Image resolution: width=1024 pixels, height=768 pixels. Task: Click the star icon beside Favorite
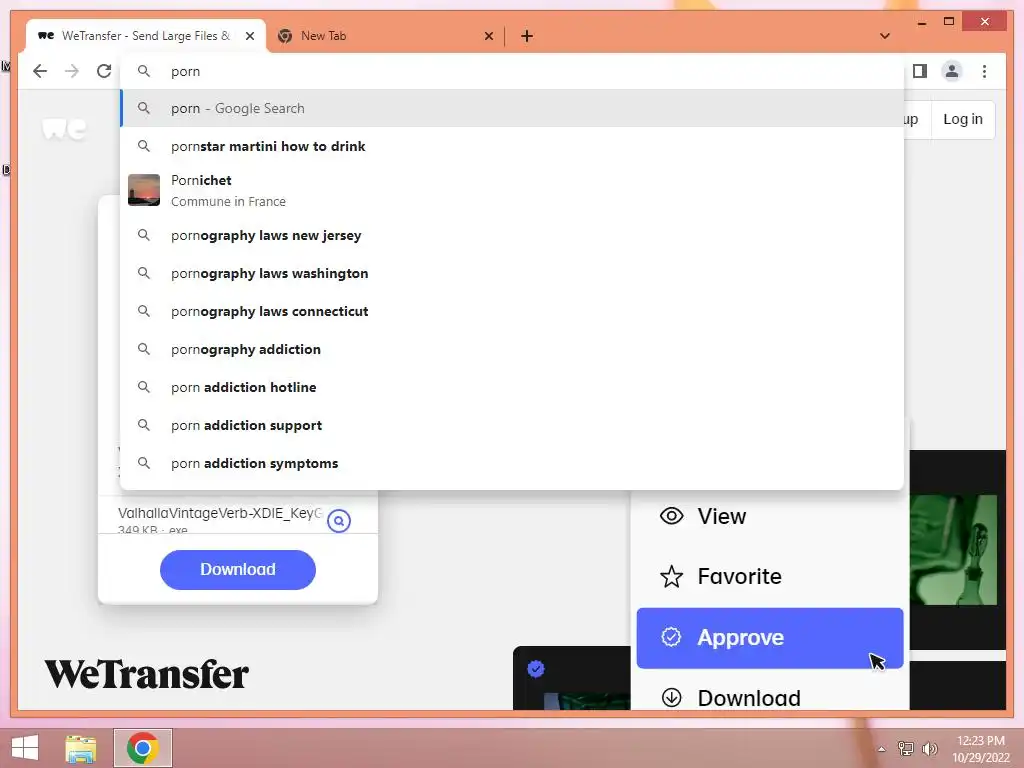pos(671,577)
